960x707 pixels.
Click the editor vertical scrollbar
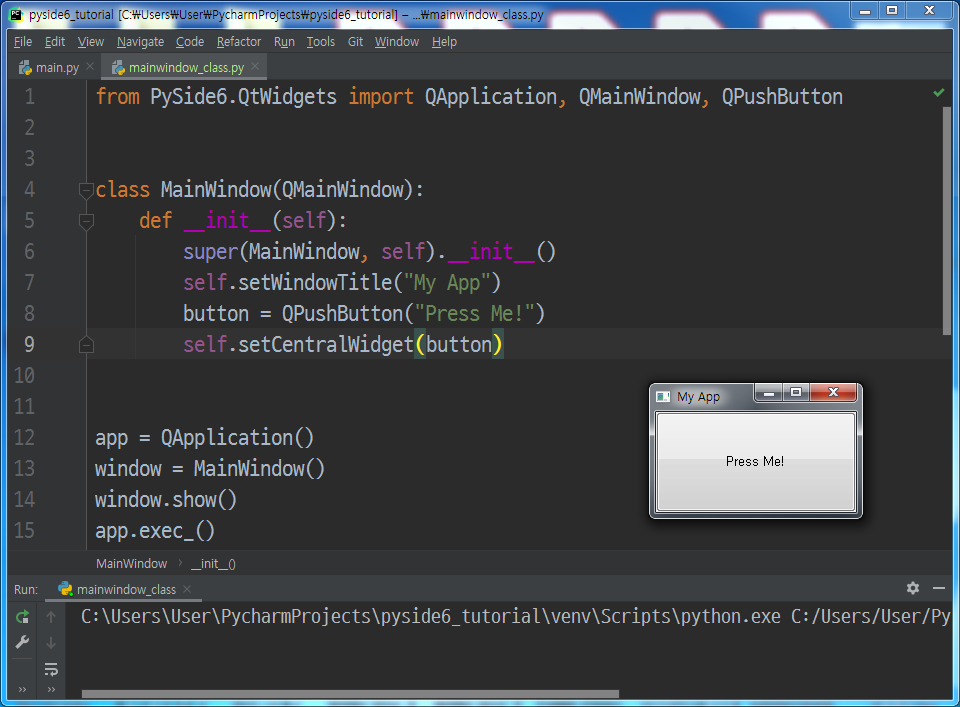947,220
